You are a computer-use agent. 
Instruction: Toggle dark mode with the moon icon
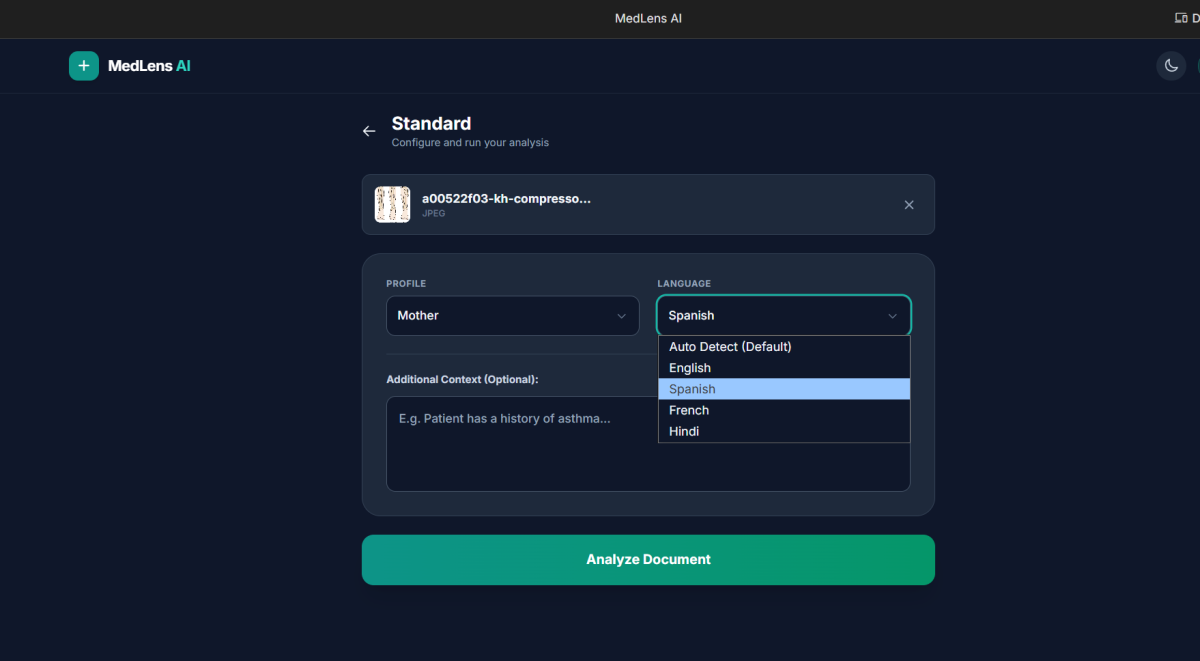pyautogui.click(x=1171, y=66)
